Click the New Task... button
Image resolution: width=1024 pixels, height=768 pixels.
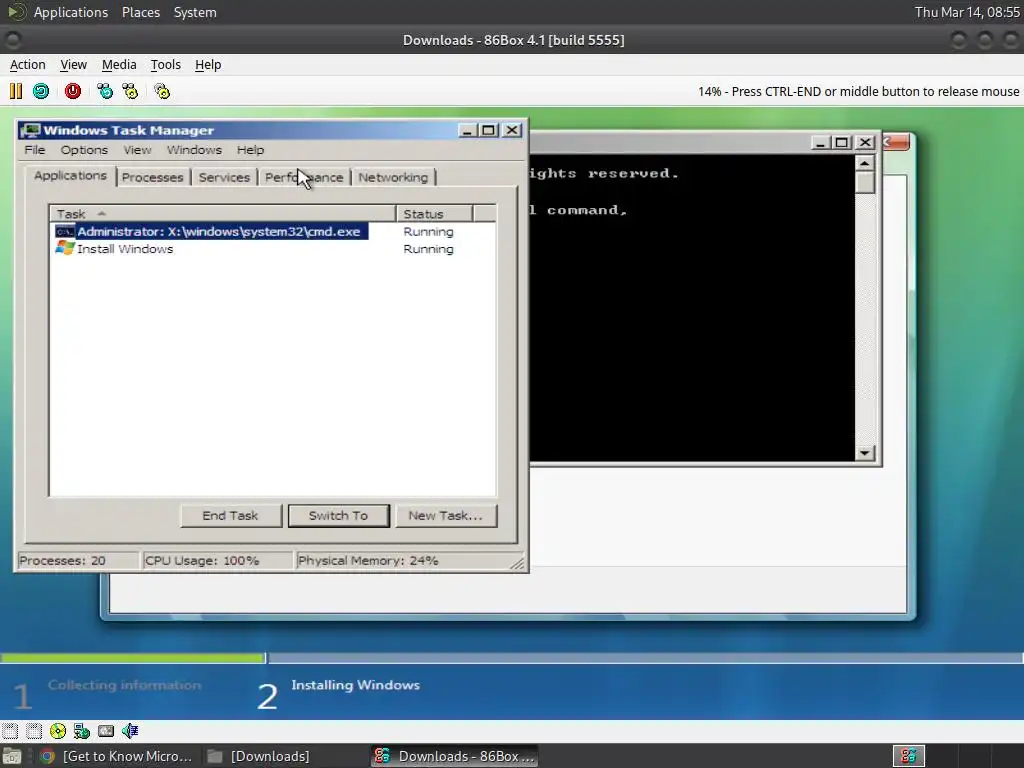click(445, 515)
